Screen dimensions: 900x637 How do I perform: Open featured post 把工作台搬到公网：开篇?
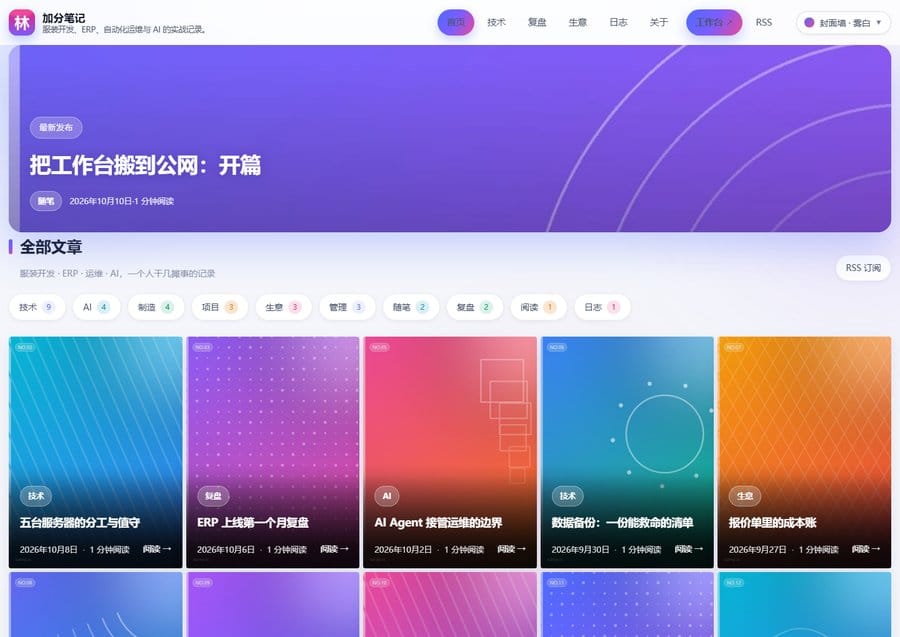(145, 165)
